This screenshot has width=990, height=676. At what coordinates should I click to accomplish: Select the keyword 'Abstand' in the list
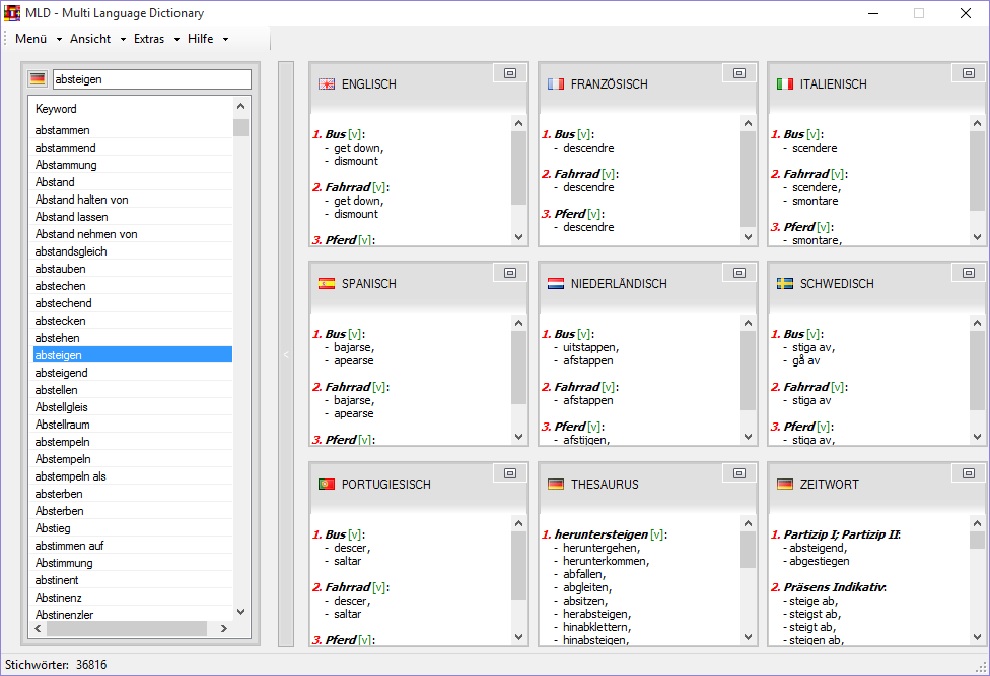pos(56,182)
